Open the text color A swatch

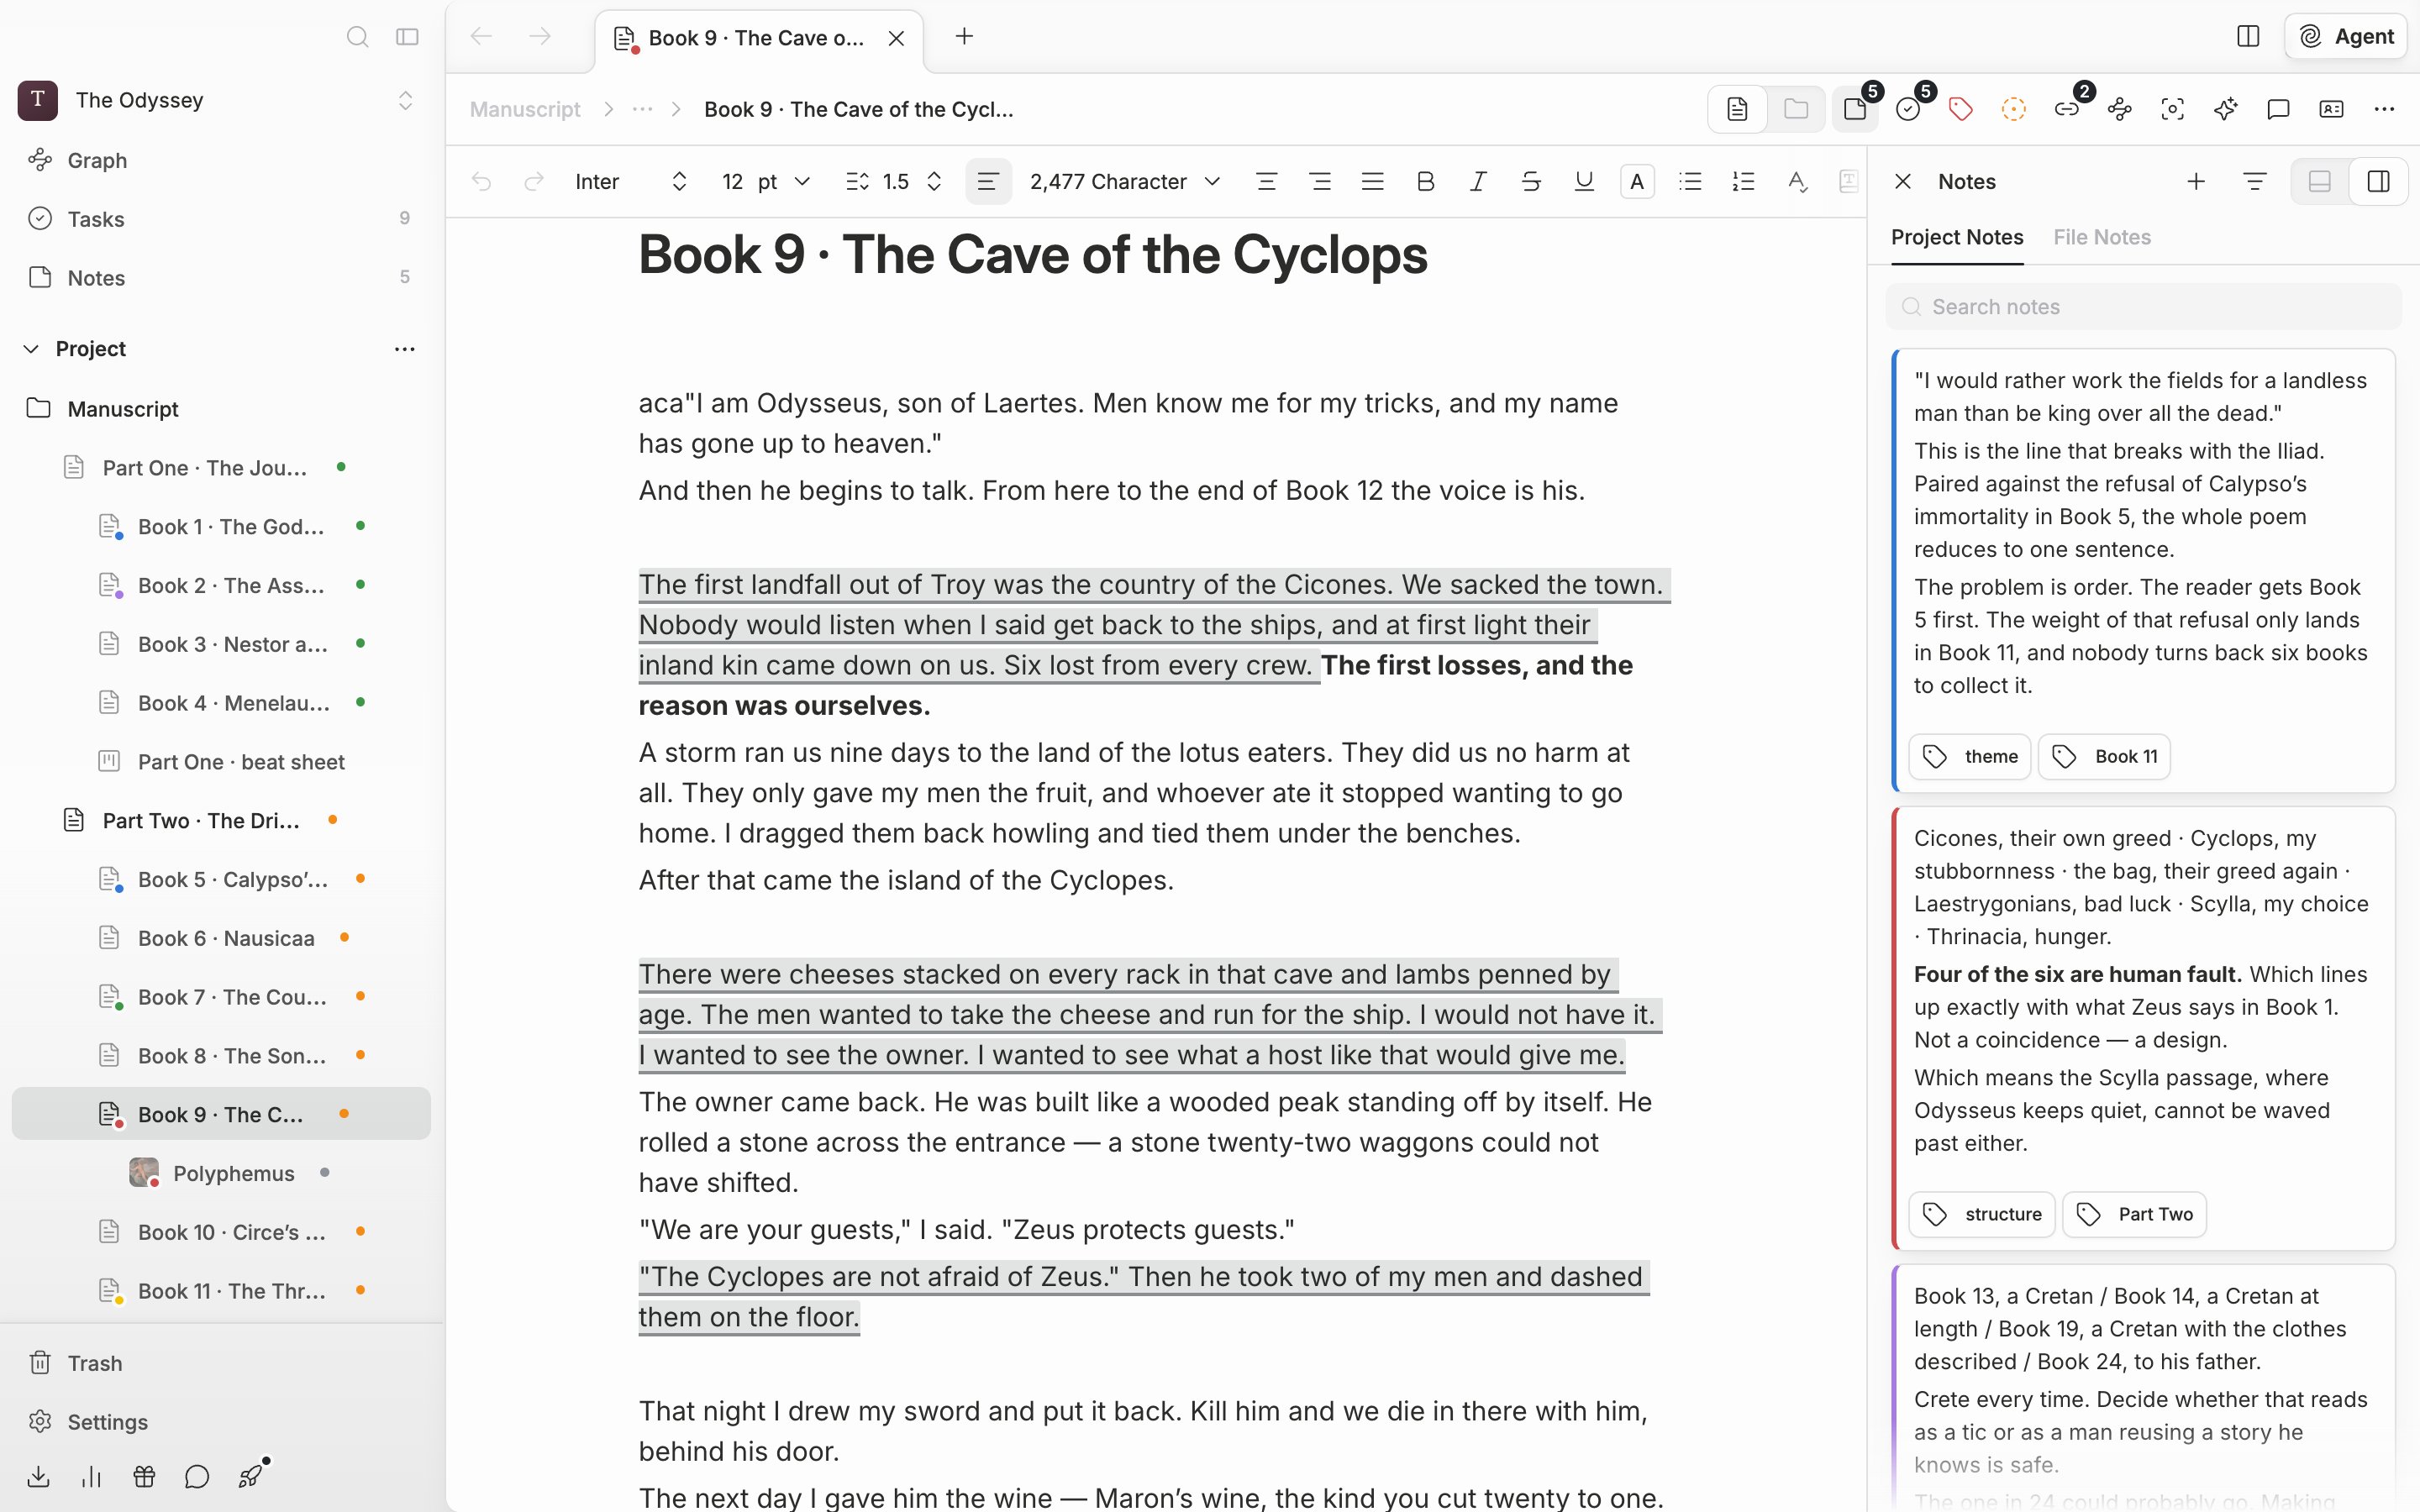click(x=1637, y=181)
